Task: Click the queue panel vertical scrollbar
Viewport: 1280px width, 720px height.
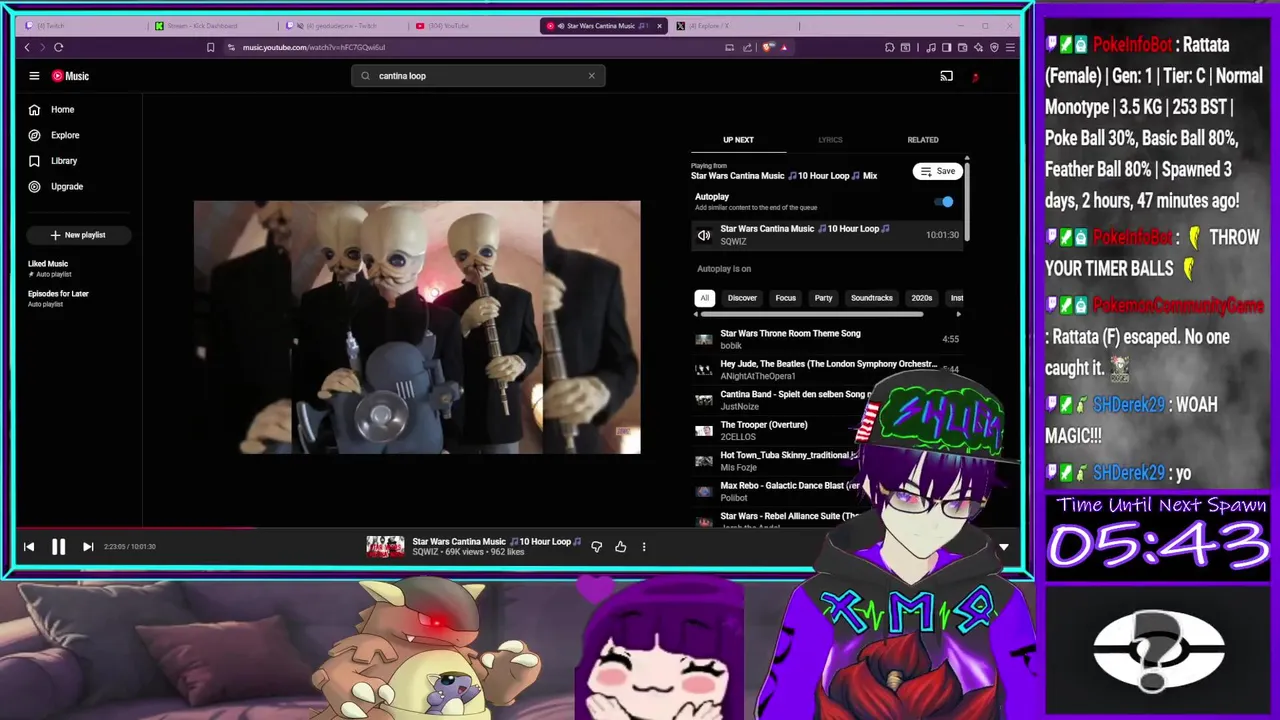Action: [x=967, y=200]
